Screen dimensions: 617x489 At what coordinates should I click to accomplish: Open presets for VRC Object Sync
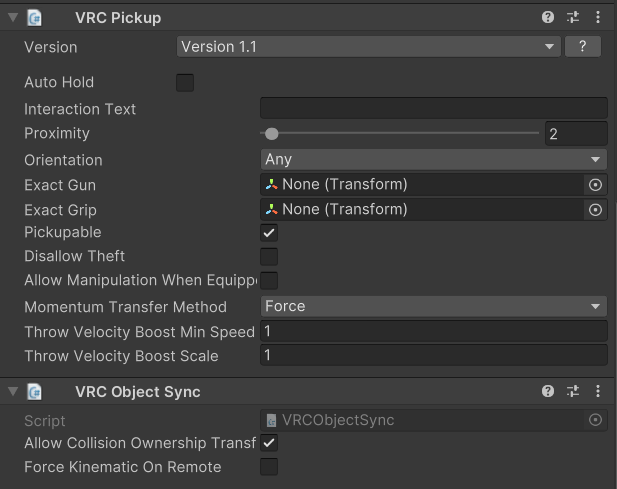(573, 392)
